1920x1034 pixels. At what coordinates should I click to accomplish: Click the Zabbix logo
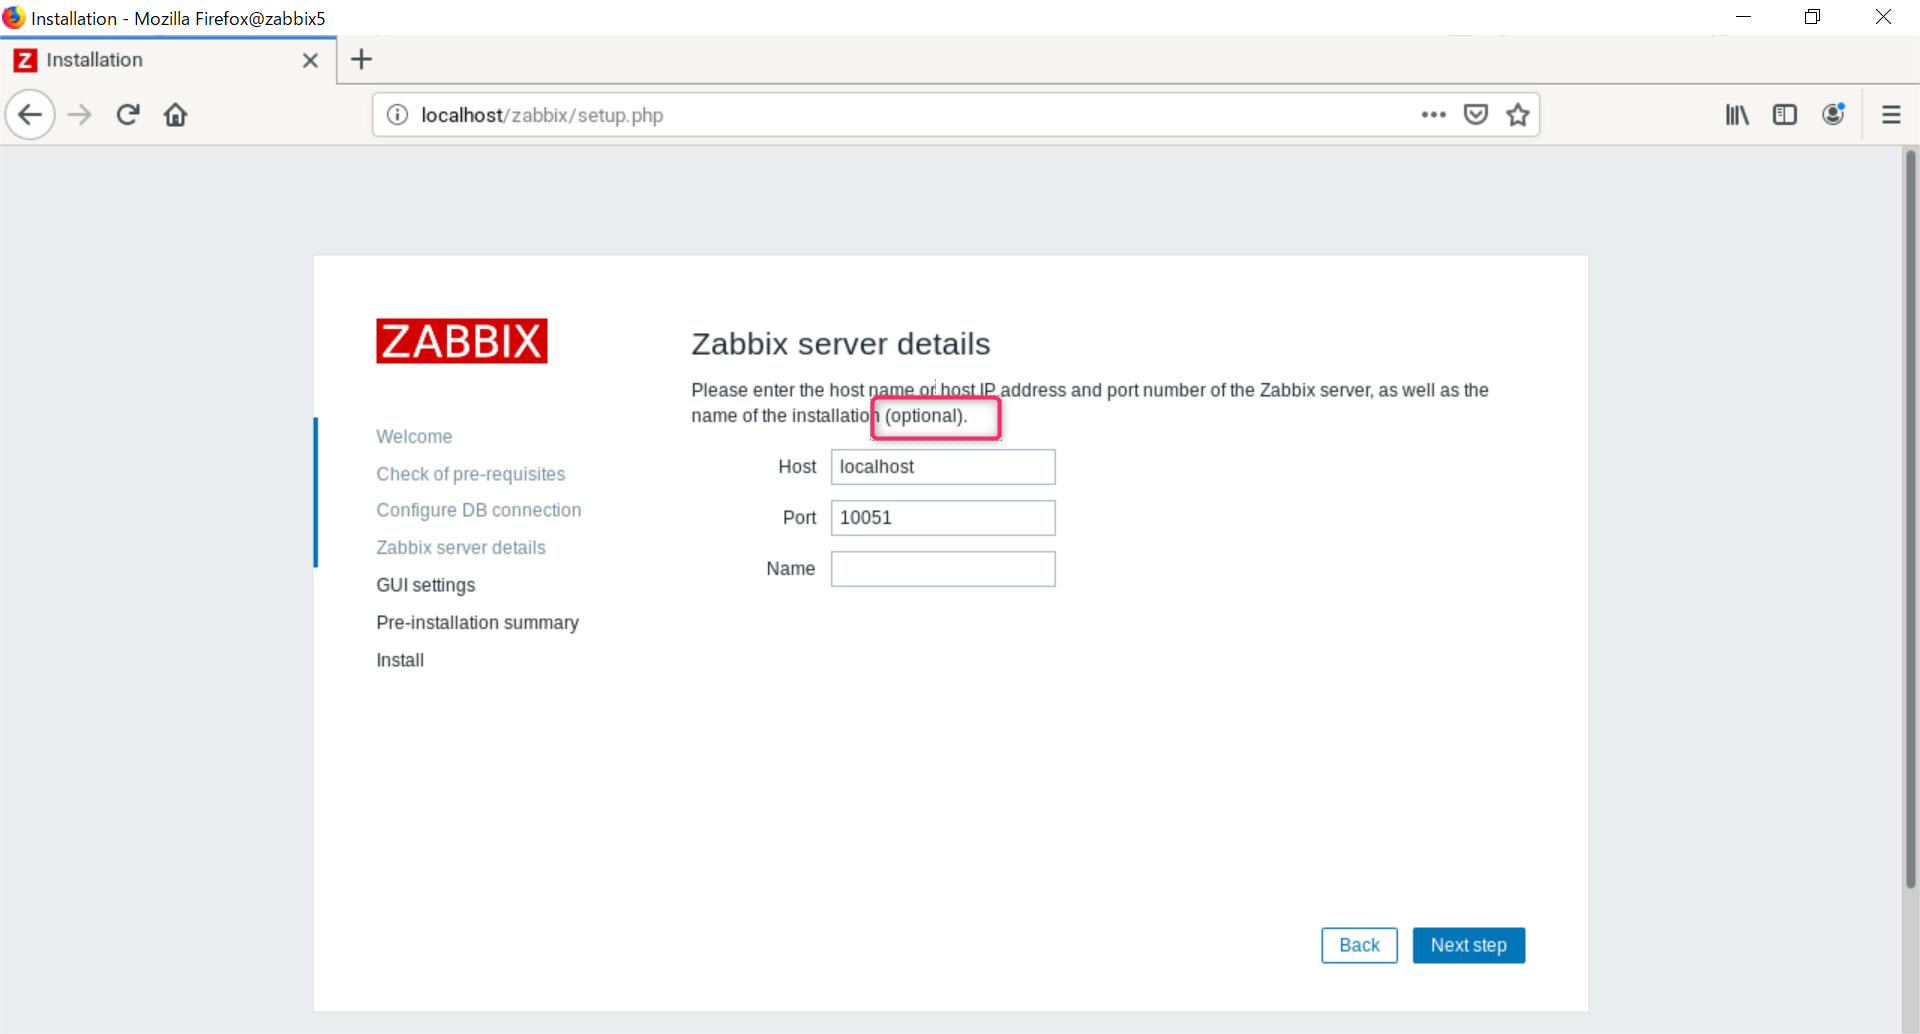point(461,341)
